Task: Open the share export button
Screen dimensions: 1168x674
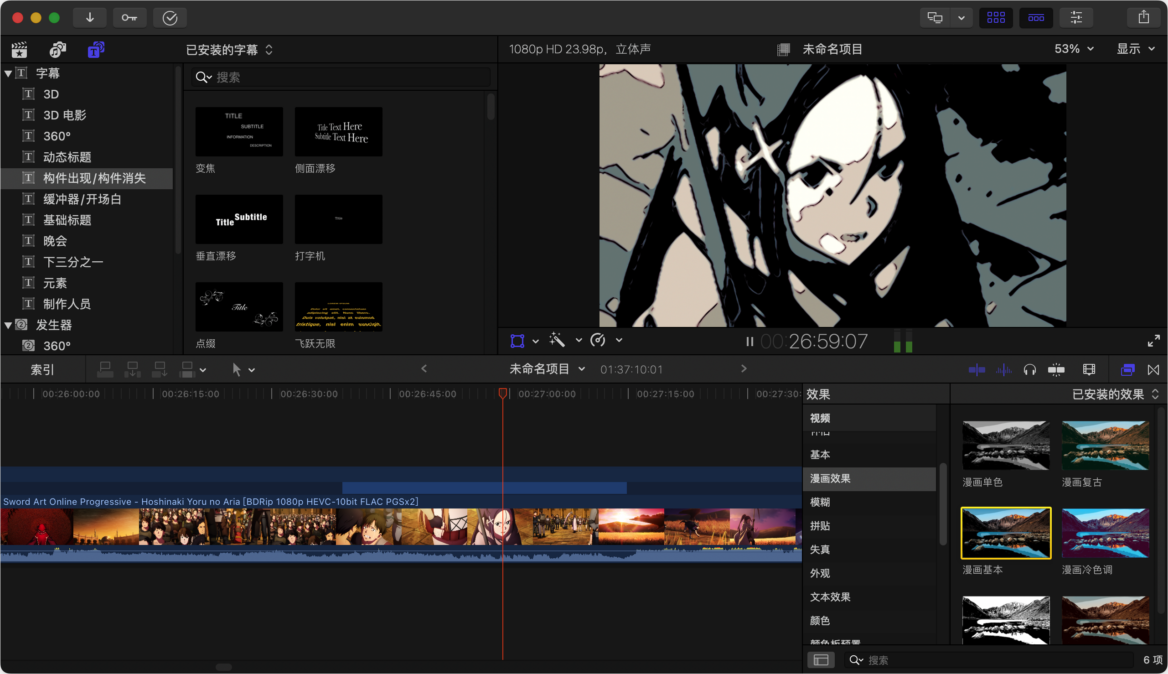Action: point(1144,18)
